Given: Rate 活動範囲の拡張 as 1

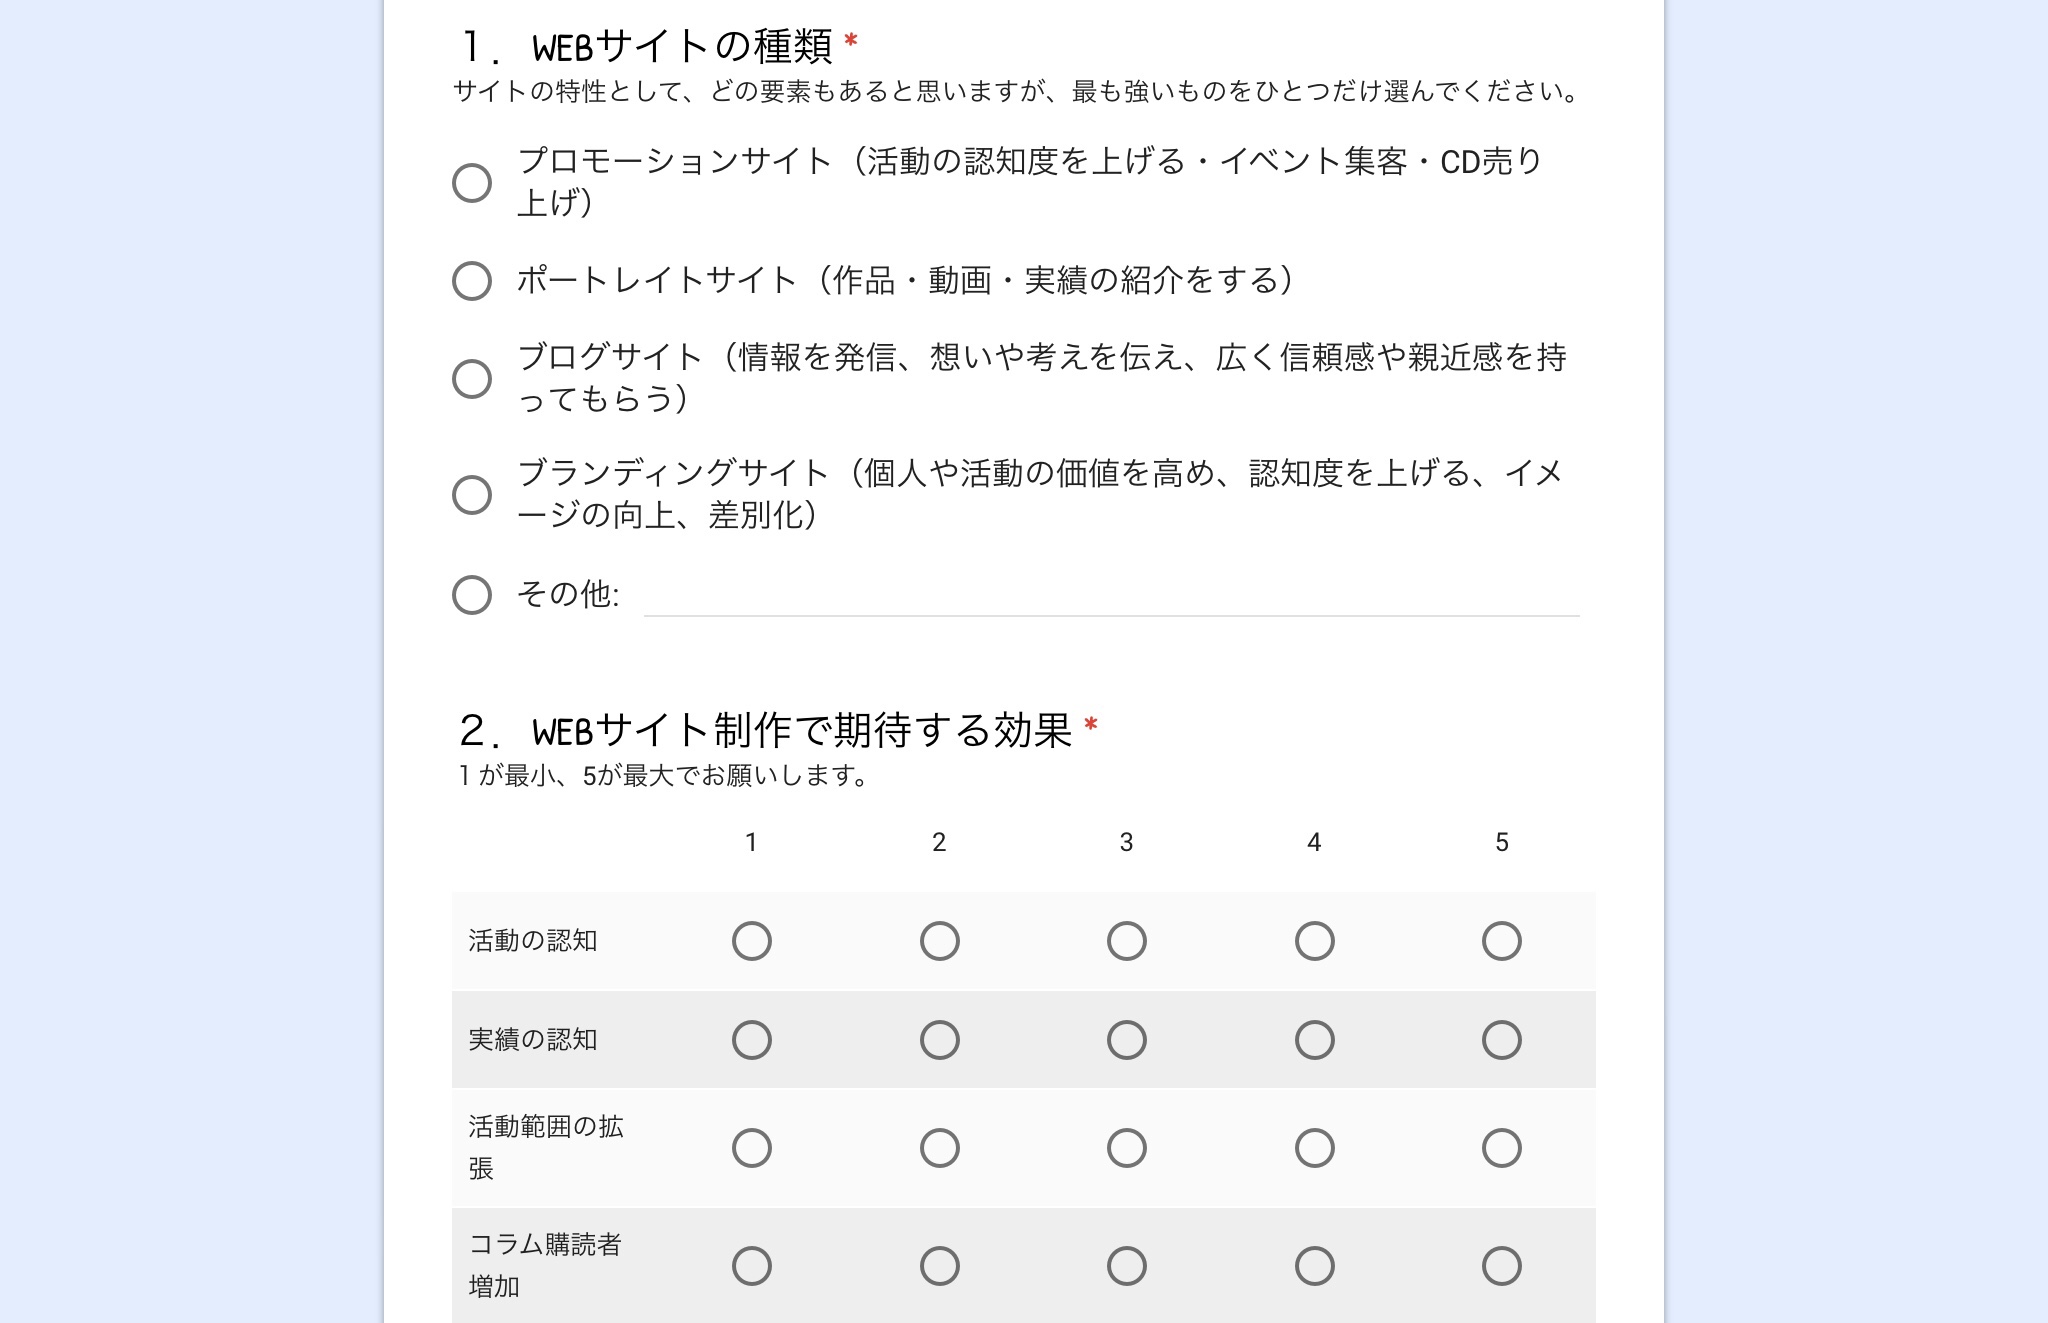Looking at the screenshot, I should (752, 1148).
